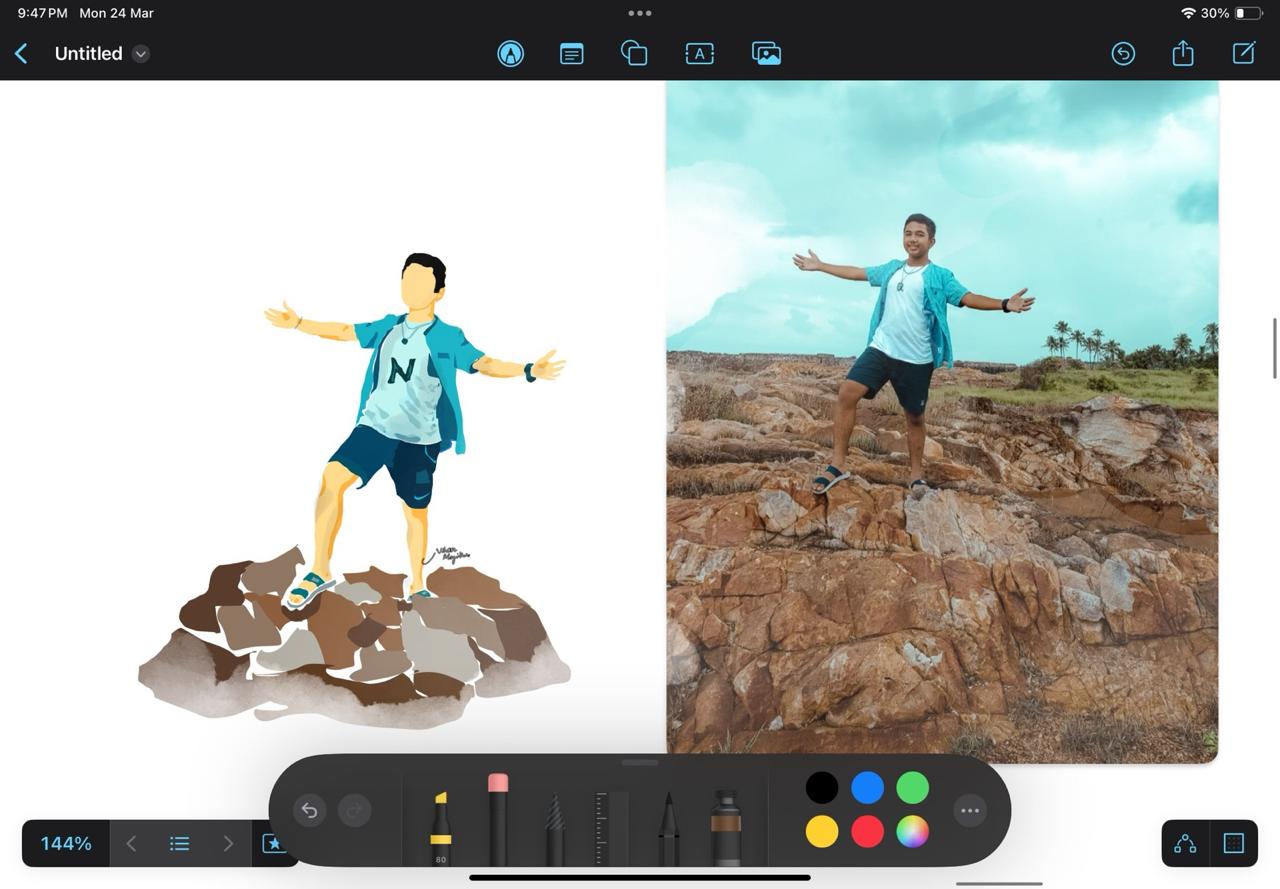Open the photos and media insert icon
The height and width of the screenshot is (889, 1280).
pyautogui.click(x=766, y=54)
